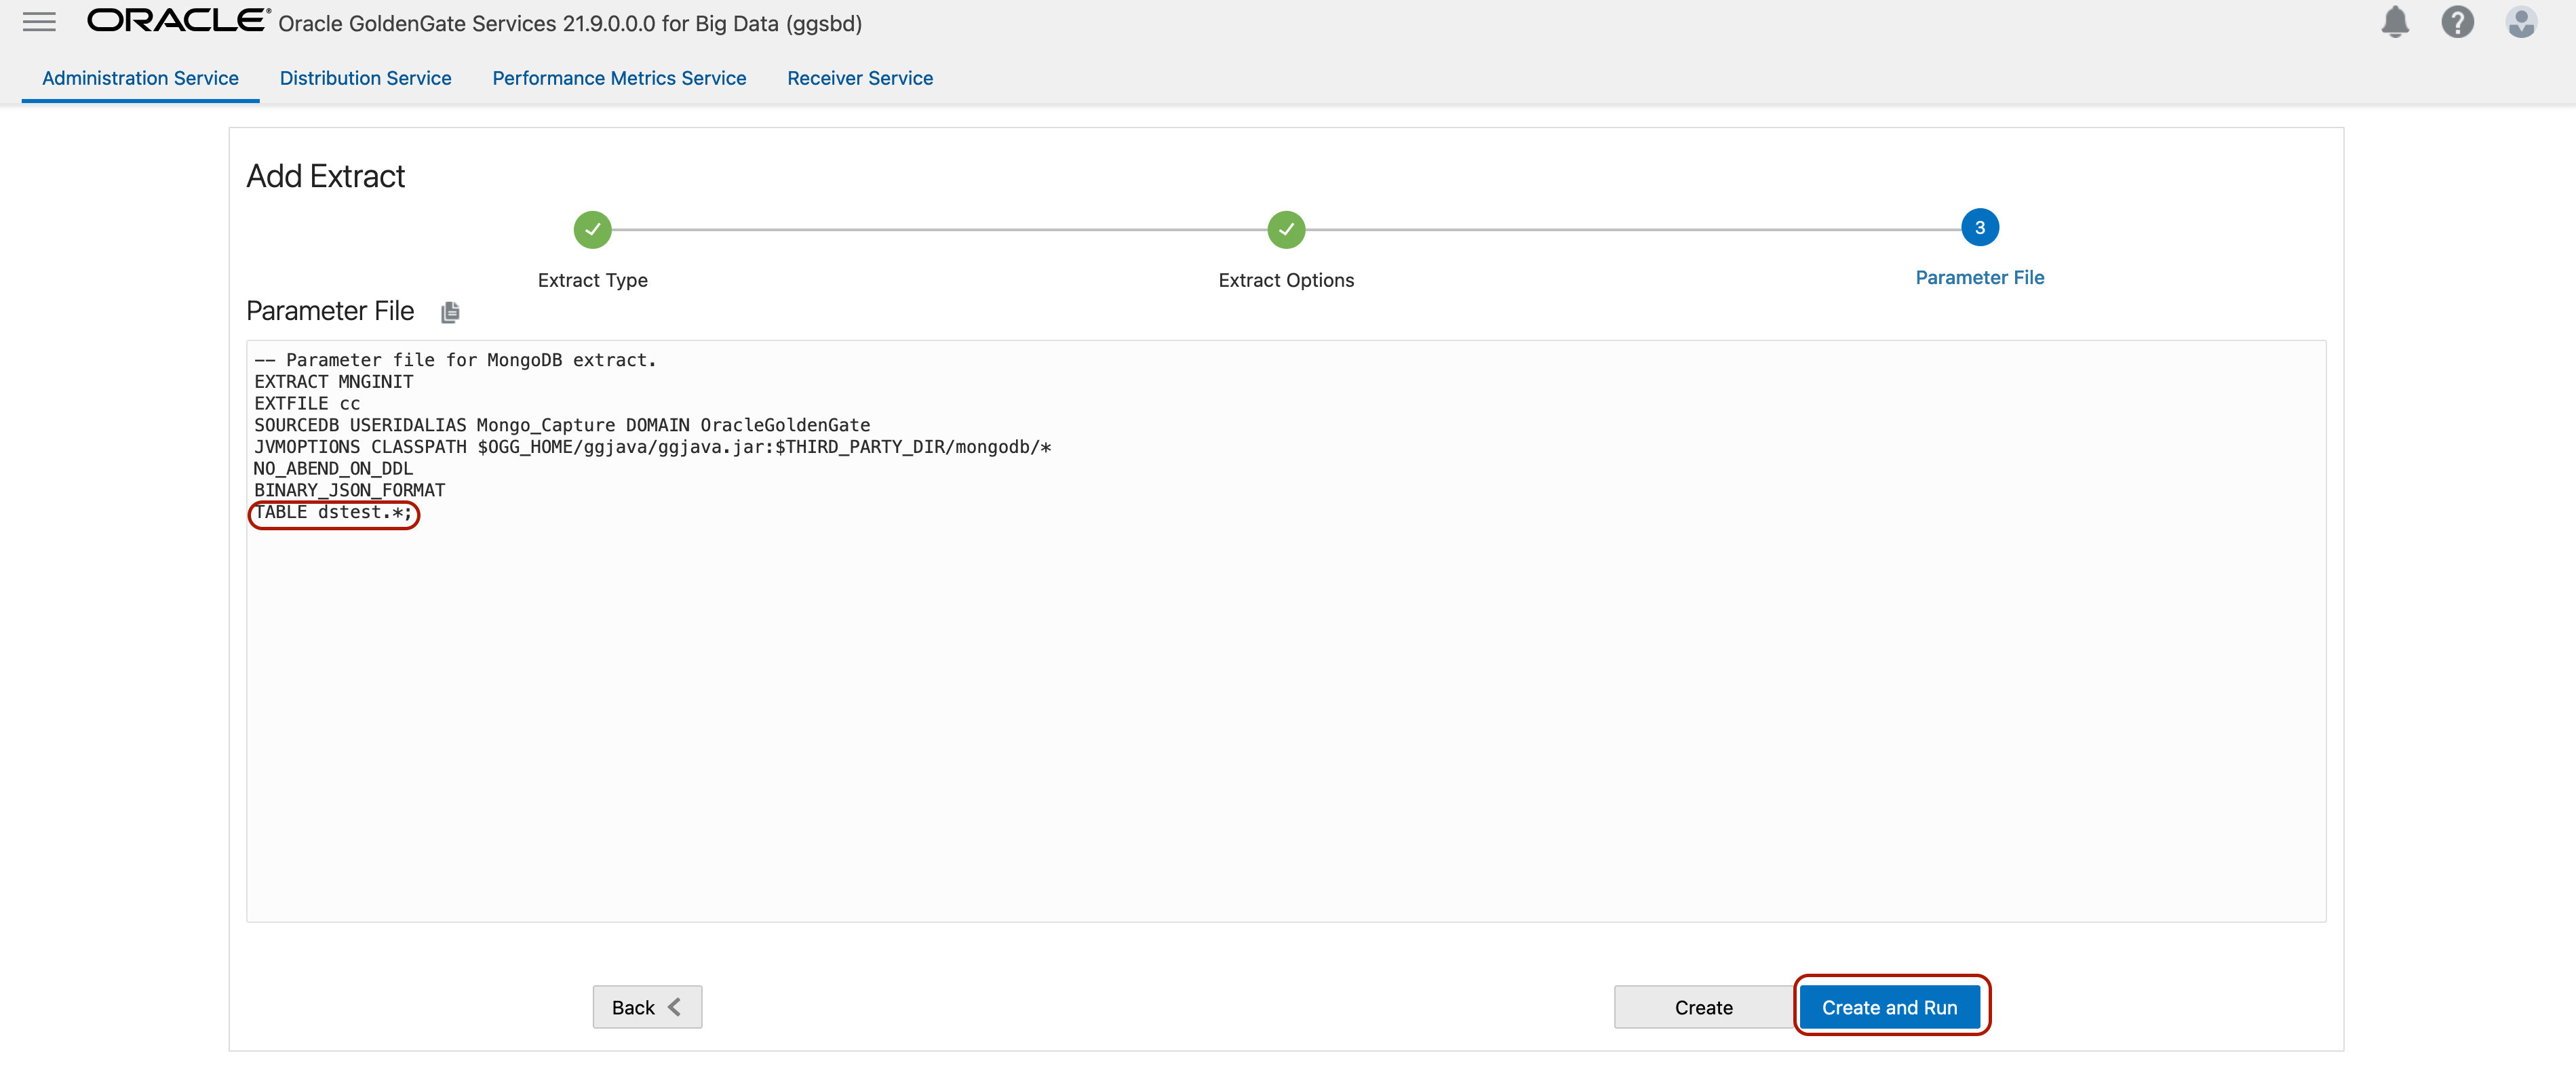Viewport: 2576px width, 1089px height.
Task: Select step 3 Parameter File circle
Action: pos(1978,228)
